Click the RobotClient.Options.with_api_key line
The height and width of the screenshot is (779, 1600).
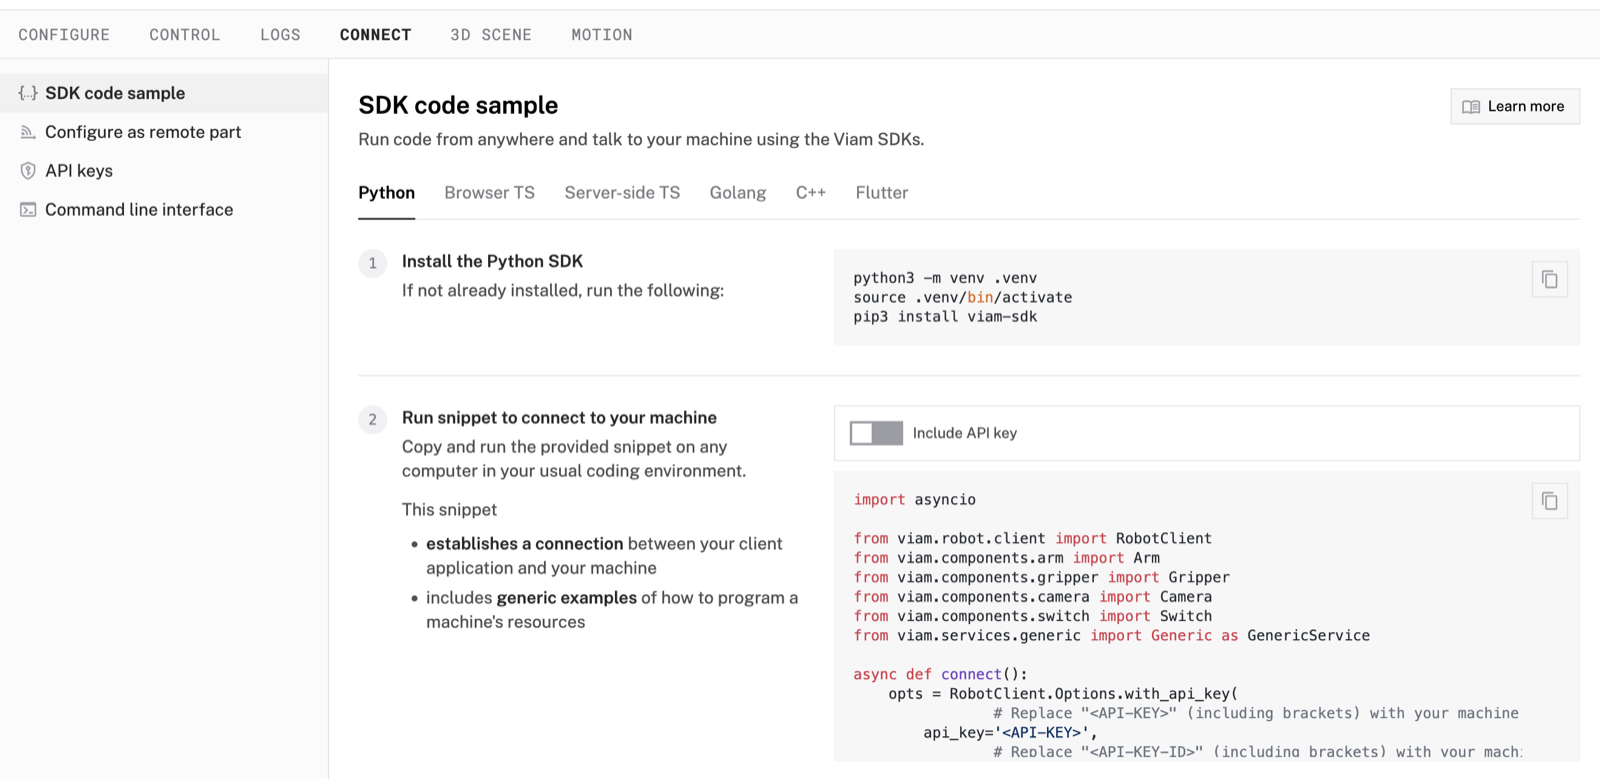[1063, 694]
